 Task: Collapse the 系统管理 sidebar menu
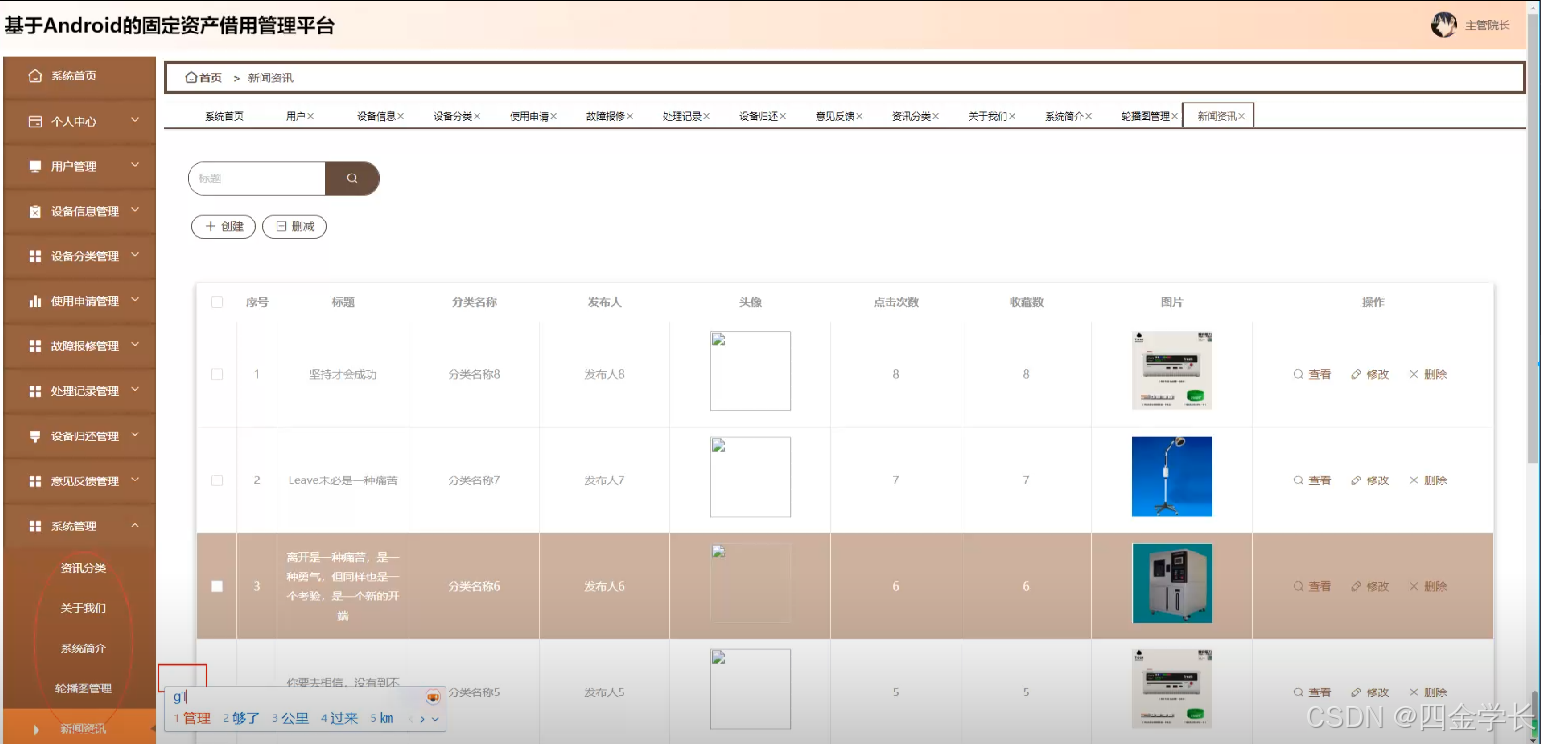[80, 525]
